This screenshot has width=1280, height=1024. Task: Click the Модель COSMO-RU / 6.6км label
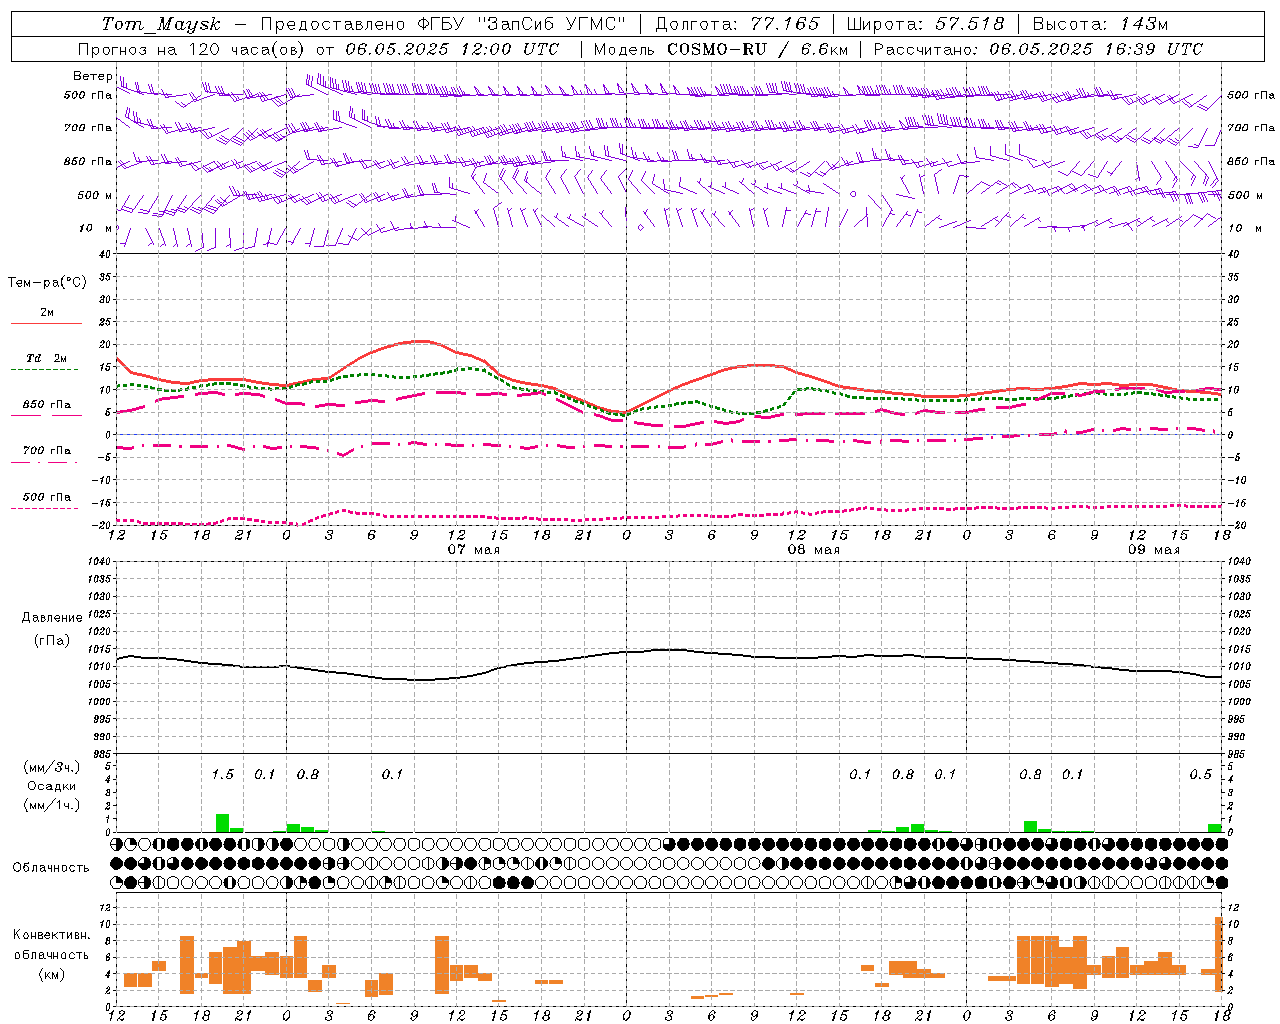click(x=721, y=49)
